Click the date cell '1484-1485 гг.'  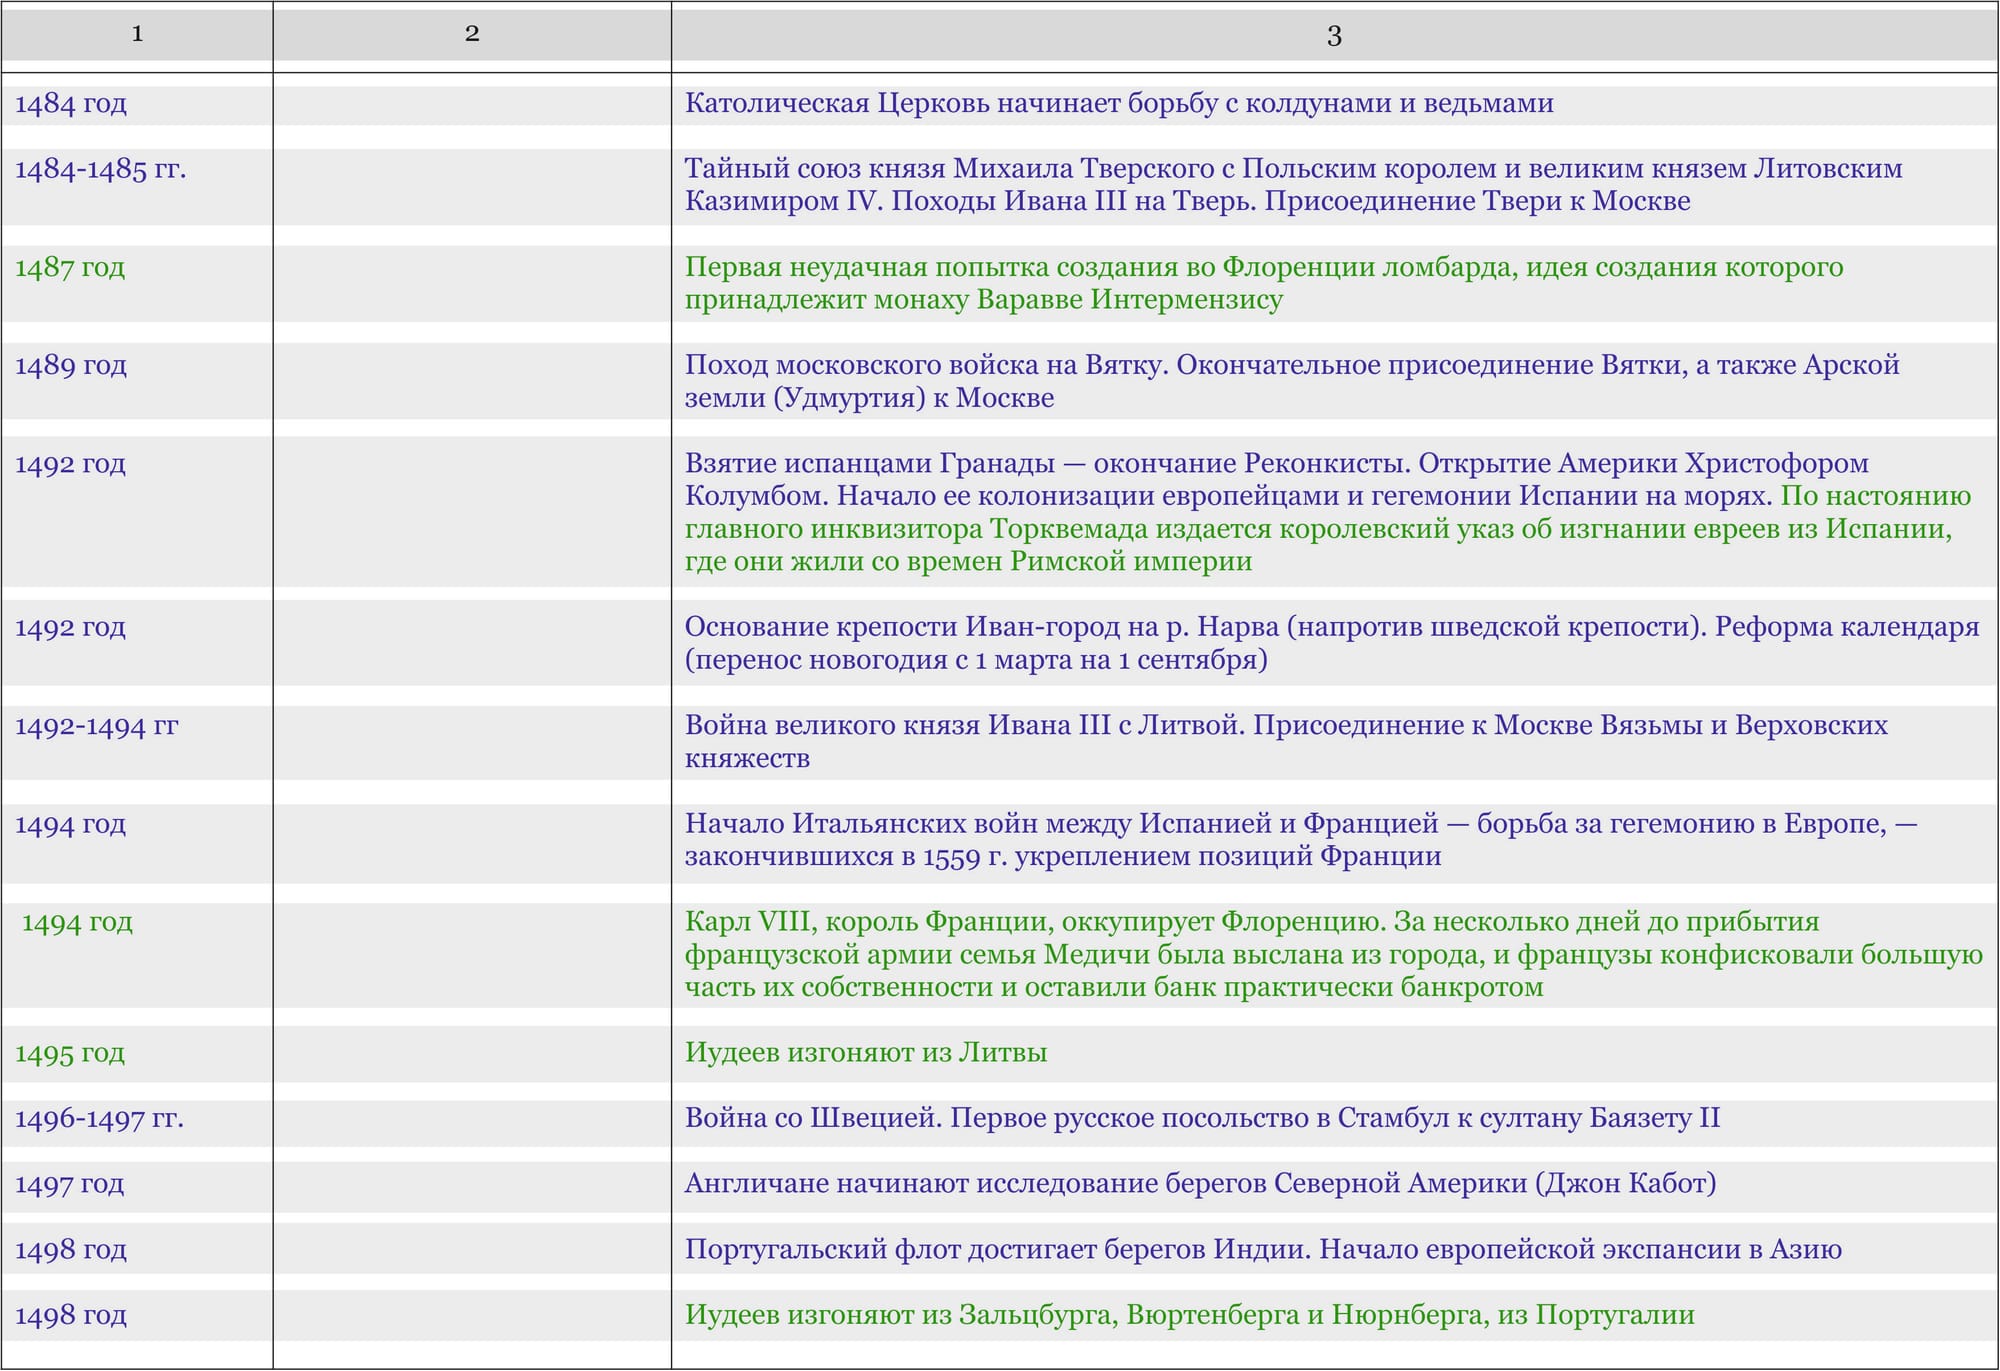click(100, 169)
